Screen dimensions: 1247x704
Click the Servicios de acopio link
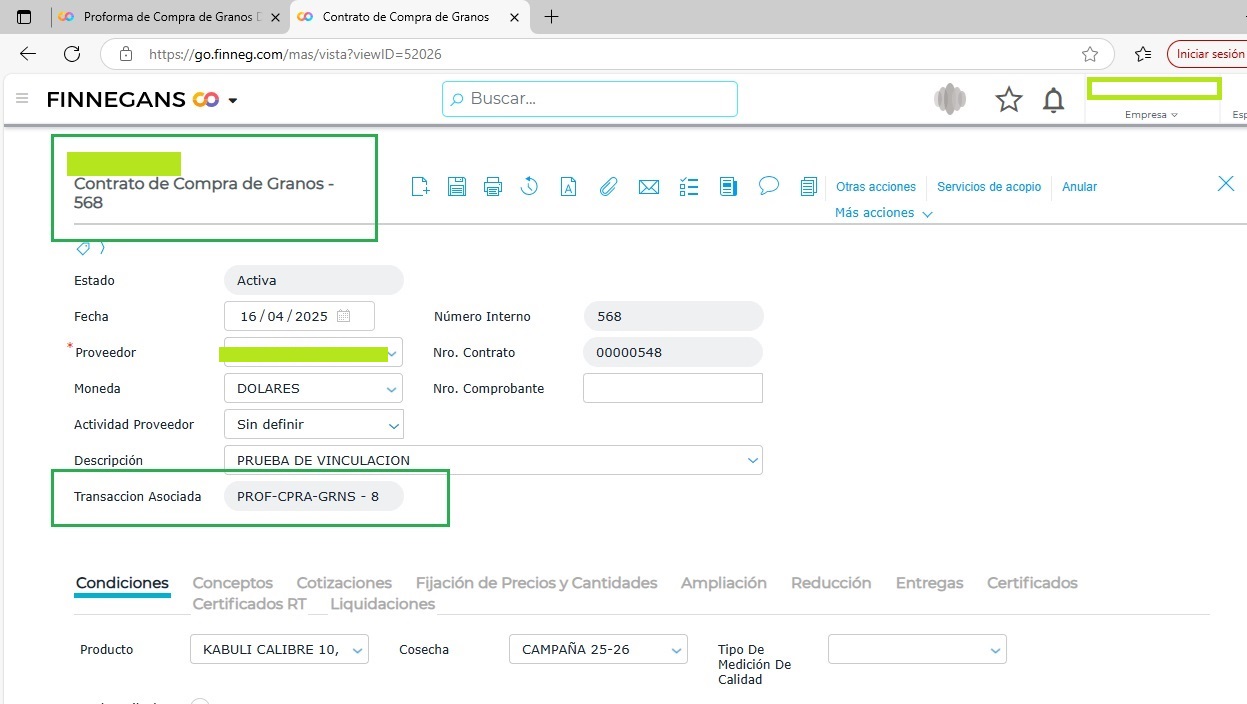click(988, 187)
